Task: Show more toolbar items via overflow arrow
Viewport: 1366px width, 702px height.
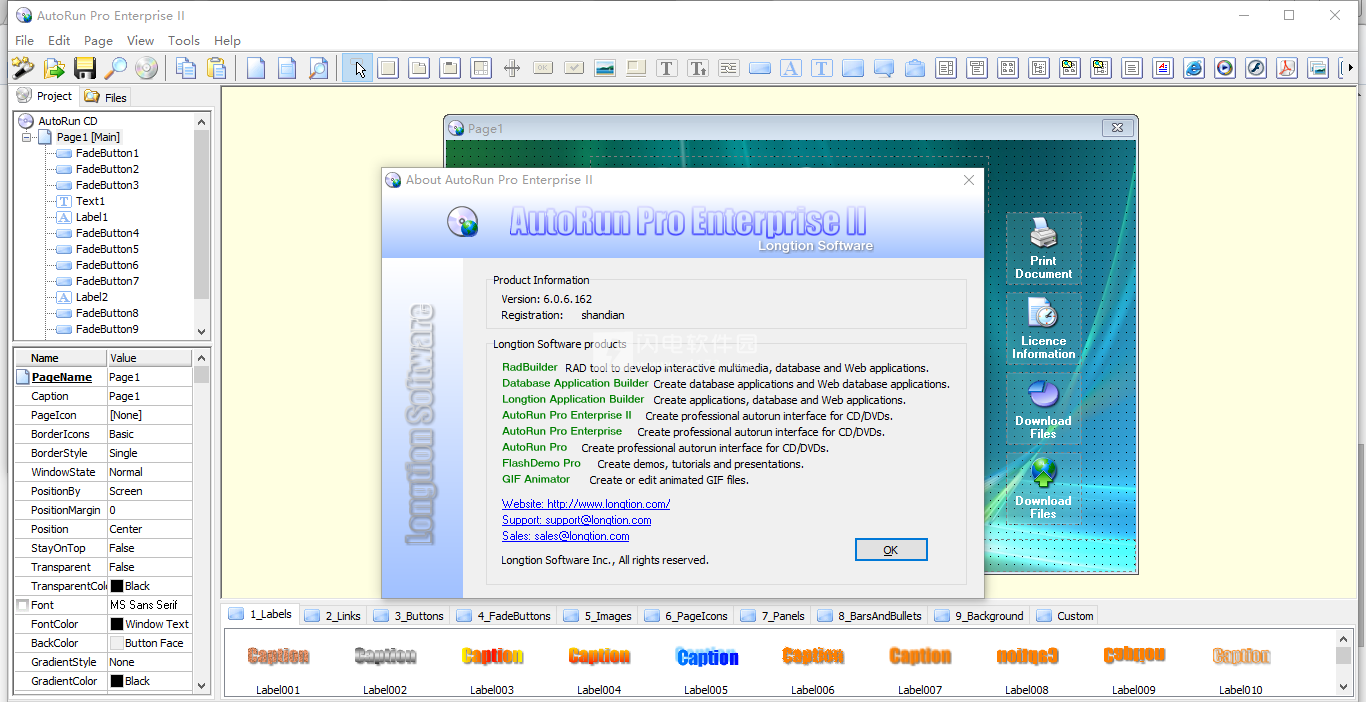Action: point(1351,68)
